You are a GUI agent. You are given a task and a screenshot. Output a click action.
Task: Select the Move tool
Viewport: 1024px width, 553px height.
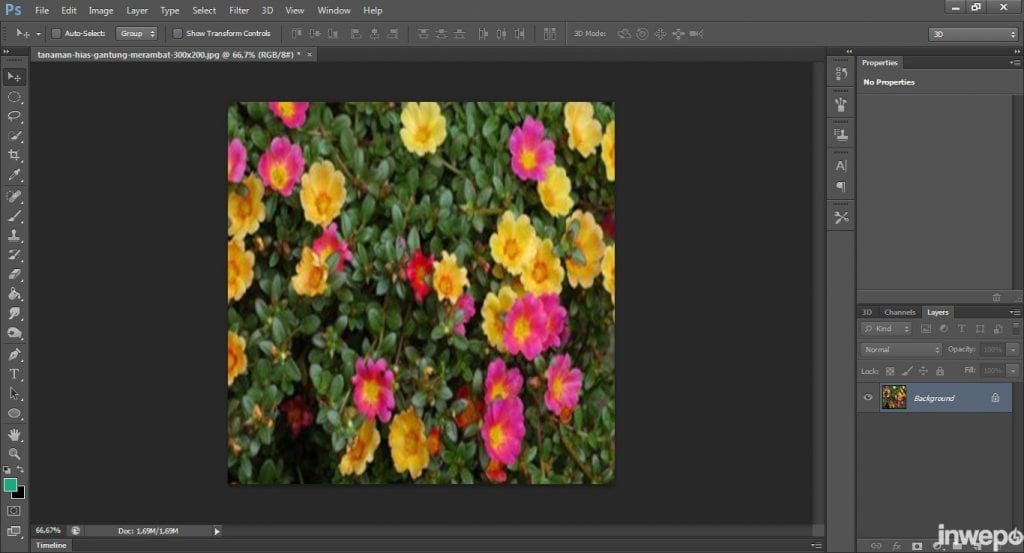[14, 77]
